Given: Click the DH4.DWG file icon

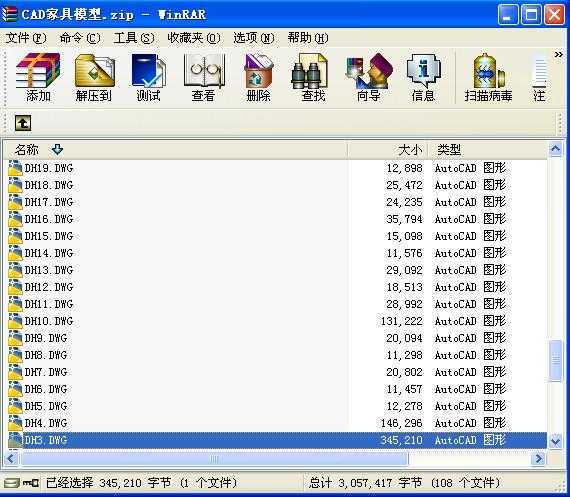Looking at the screenshot, I should 15,423.
